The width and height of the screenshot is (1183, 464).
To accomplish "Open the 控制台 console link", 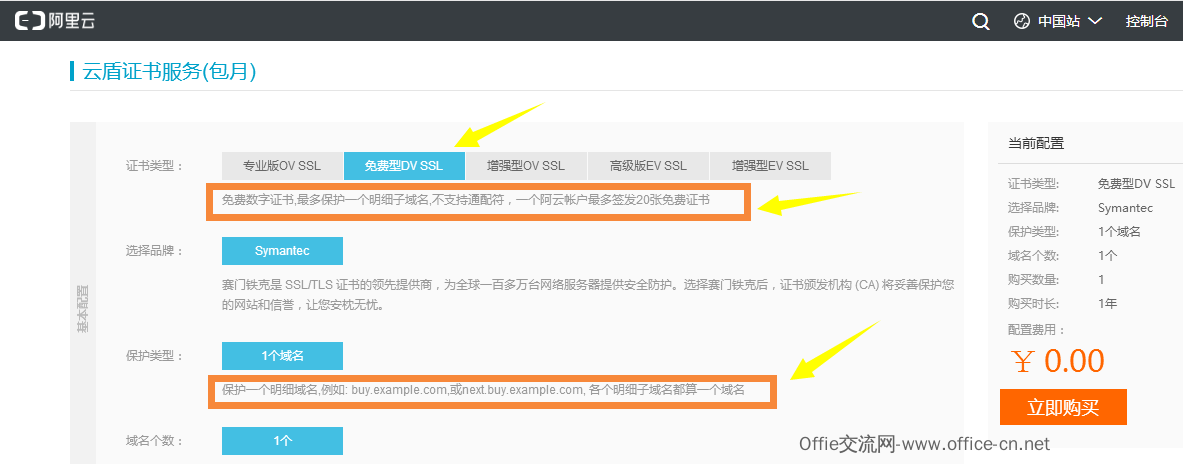I will (1147, 21).
